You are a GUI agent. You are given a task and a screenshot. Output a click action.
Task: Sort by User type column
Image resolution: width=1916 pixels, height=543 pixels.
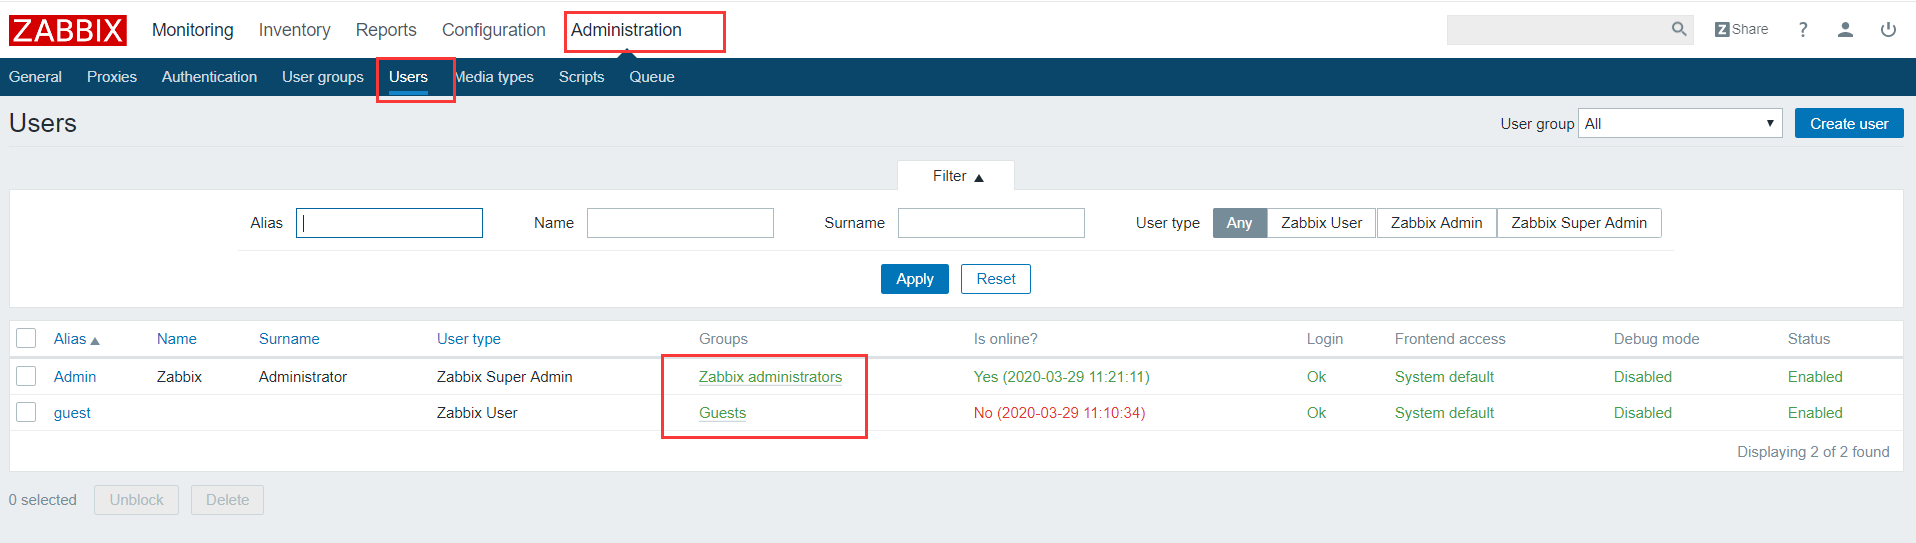469,339
